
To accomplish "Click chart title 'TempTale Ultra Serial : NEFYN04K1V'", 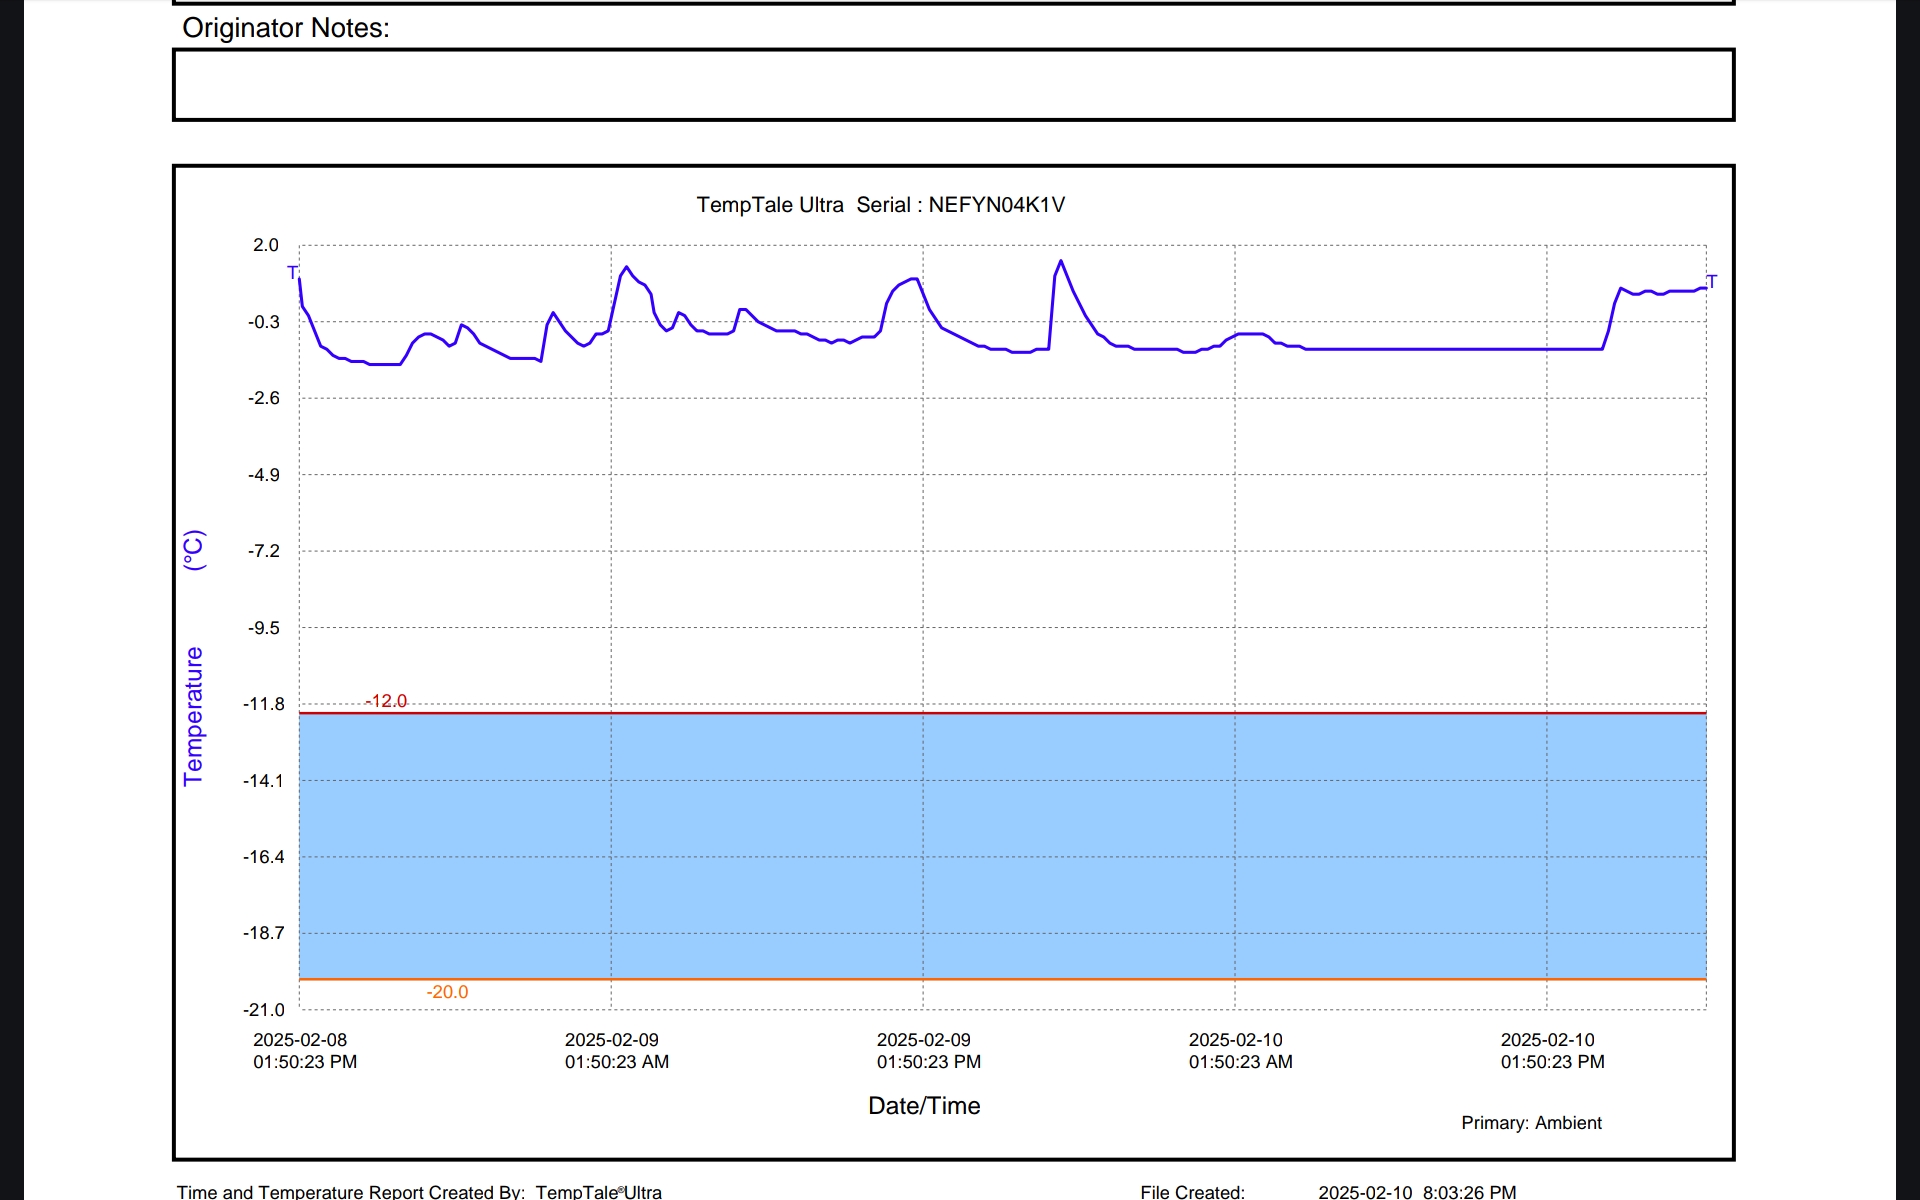I will [x=880, y=205].
